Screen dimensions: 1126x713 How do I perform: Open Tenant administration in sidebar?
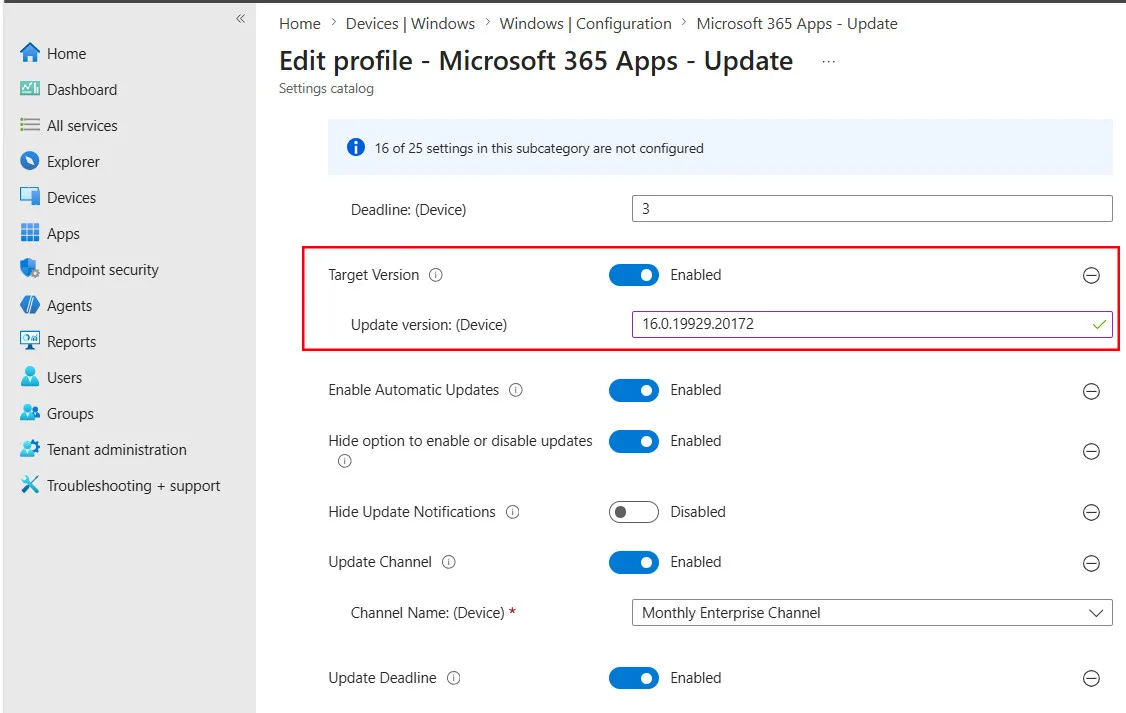pos(116,449)
